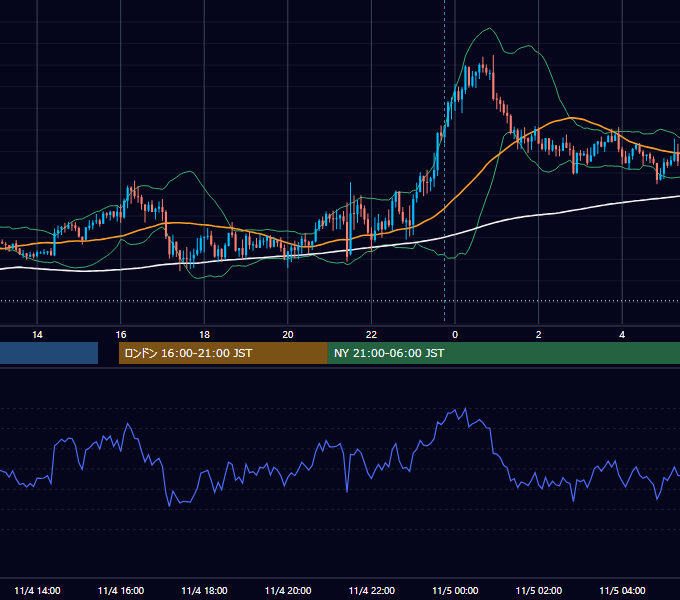680x600 pixels.
Task: Click the highest candlestick near the price peak
Action: point(494,77)
